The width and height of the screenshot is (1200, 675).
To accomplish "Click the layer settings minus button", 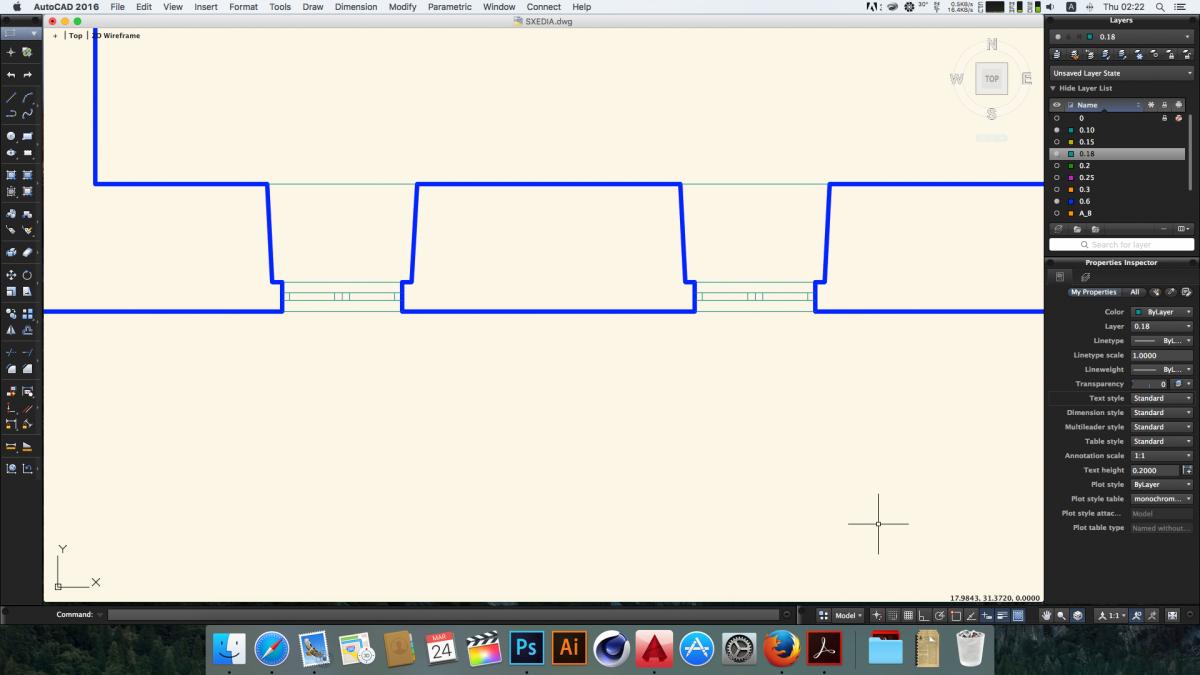I will click(1163, 228).
